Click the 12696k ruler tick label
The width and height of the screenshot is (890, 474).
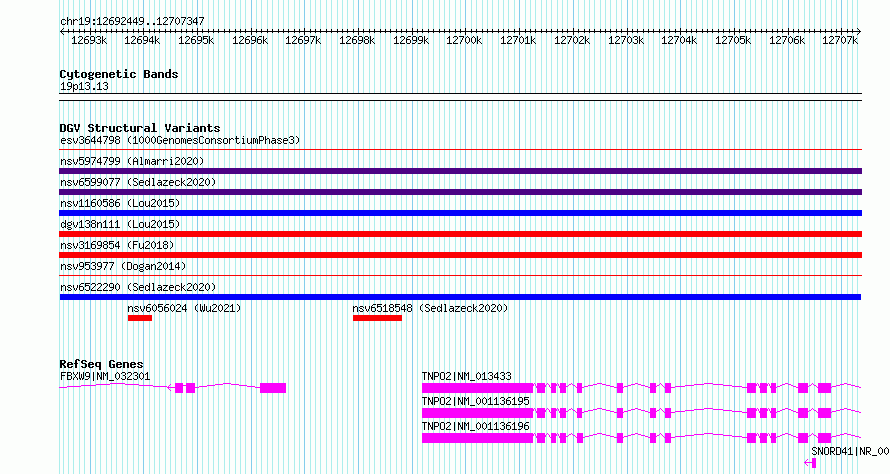point(250,40)
